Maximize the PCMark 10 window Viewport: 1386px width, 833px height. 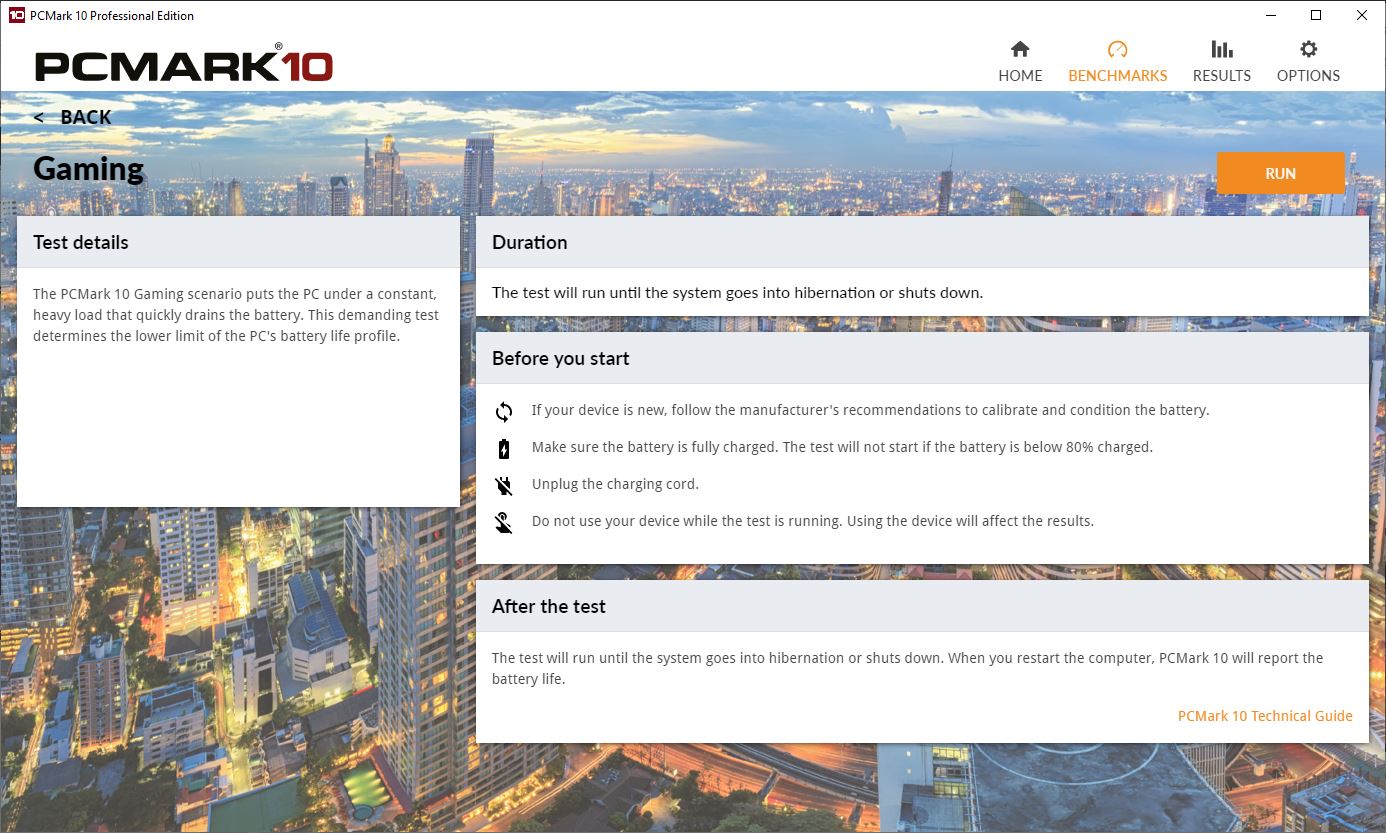coord(1316,15)
